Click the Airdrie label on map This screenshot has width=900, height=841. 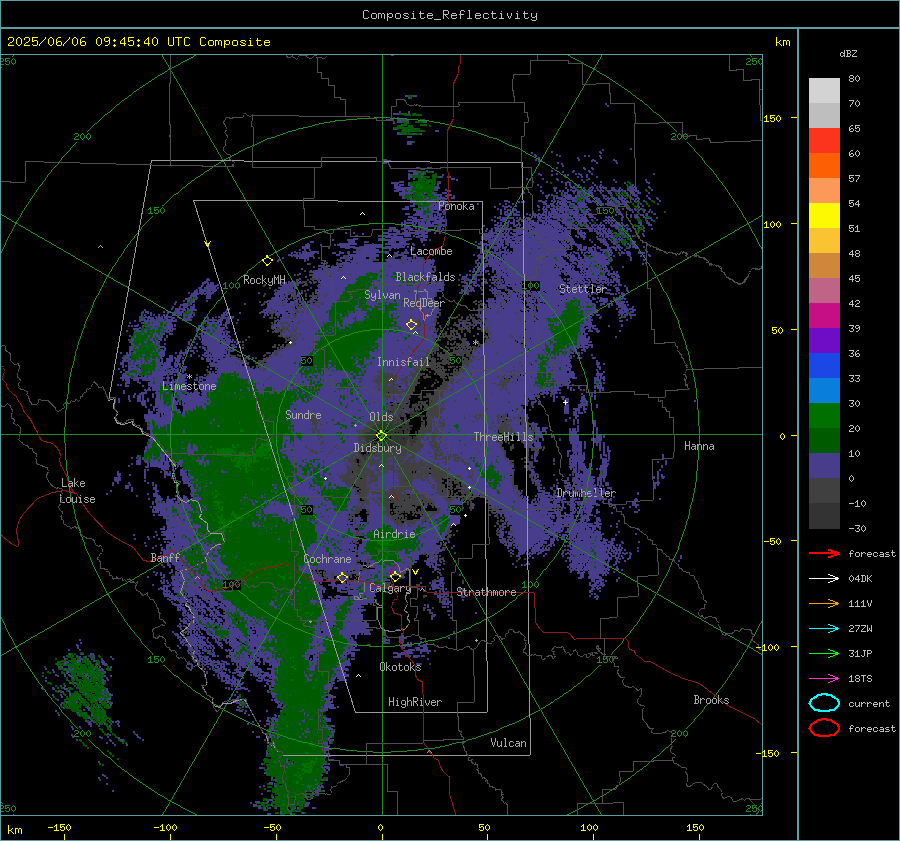click(394, 534)
